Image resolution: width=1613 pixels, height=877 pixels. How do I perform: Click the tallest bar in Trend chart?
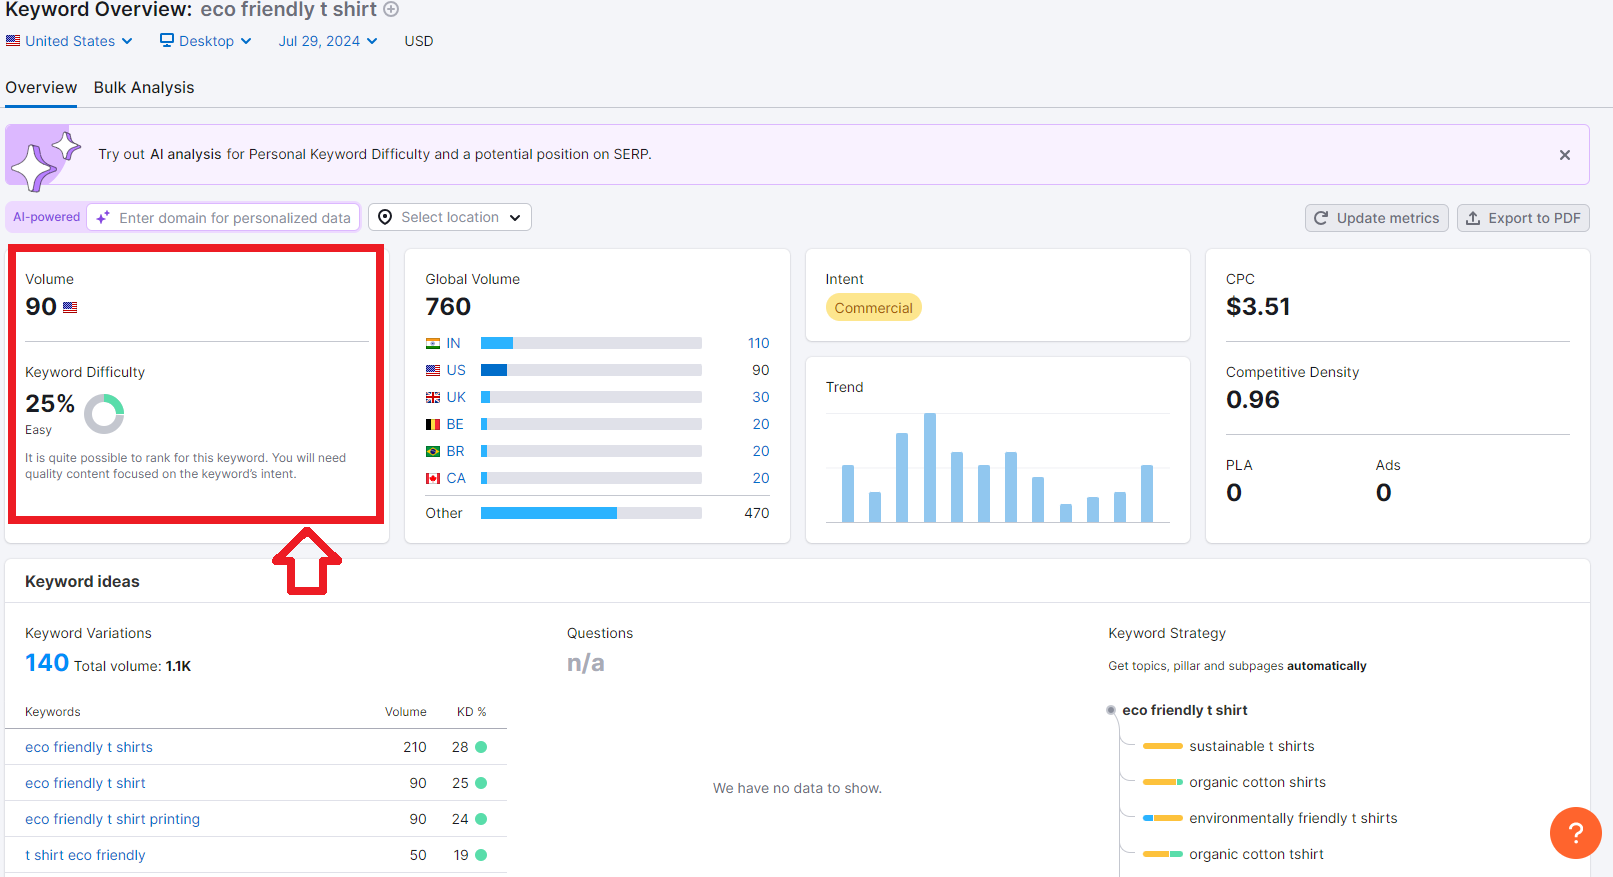coord(930,467)
